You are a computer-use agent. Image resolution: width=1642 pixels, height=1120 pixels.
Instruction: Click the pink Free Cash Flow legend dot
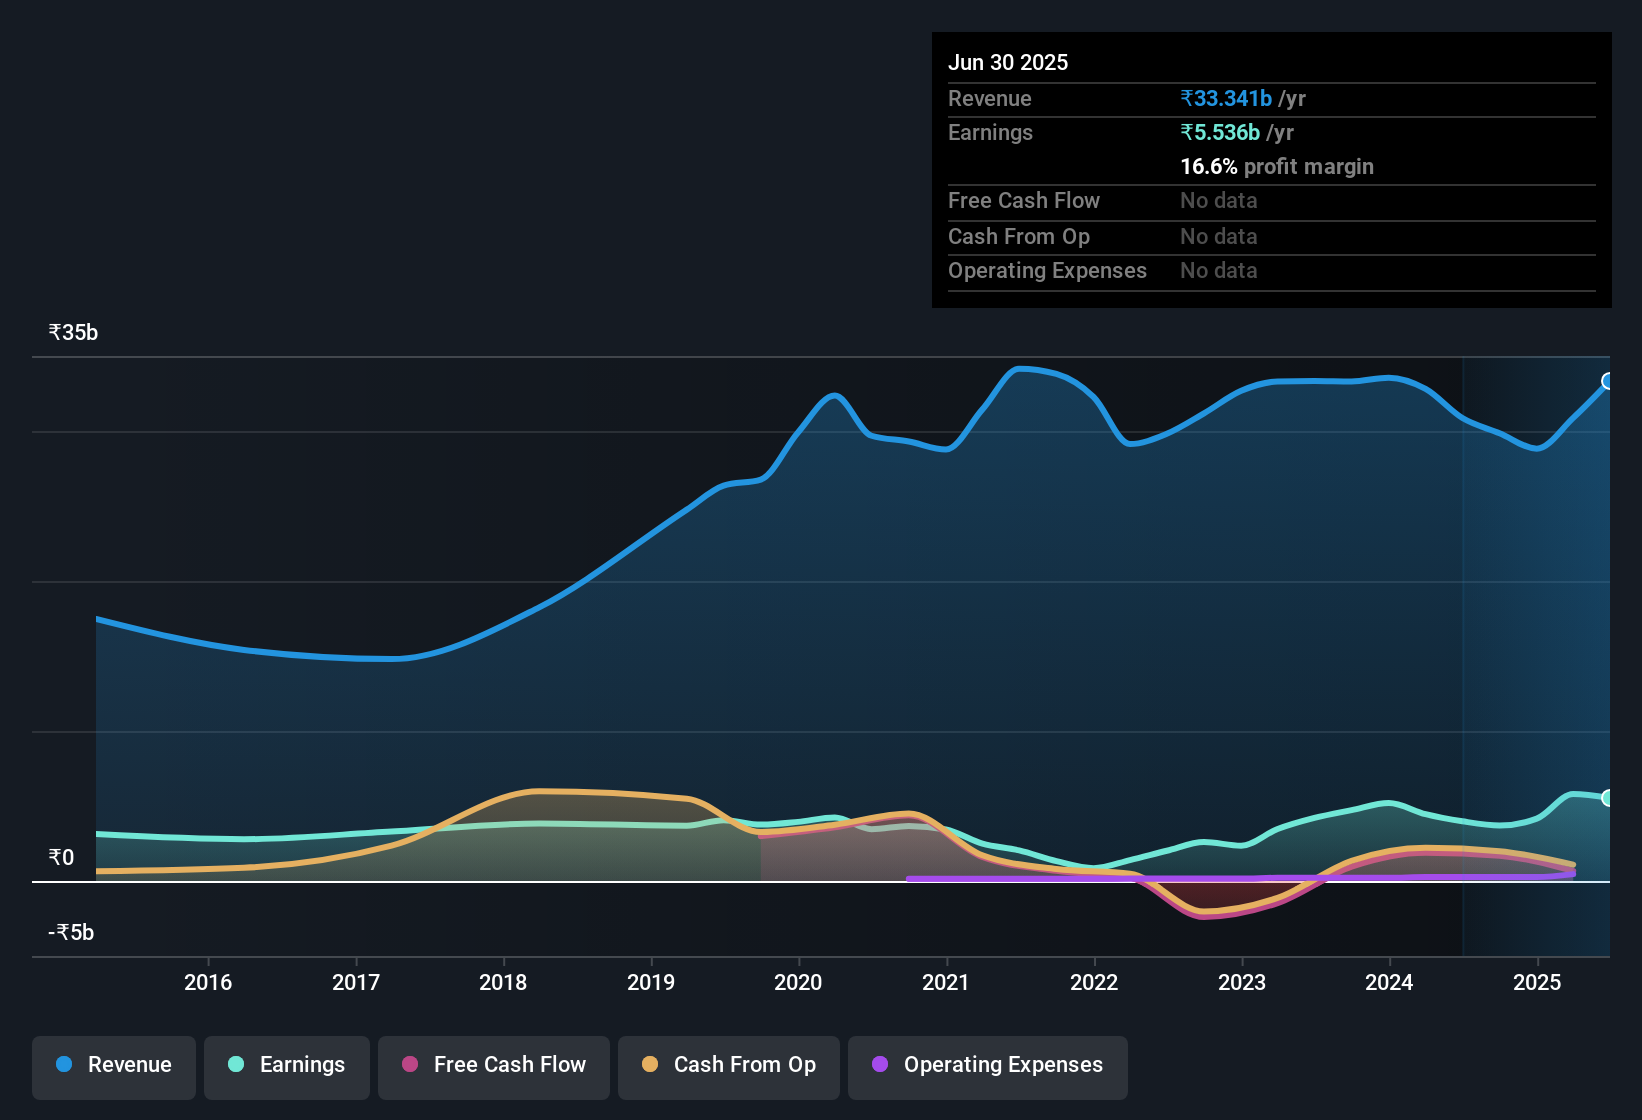click(x=410, y=1065)
